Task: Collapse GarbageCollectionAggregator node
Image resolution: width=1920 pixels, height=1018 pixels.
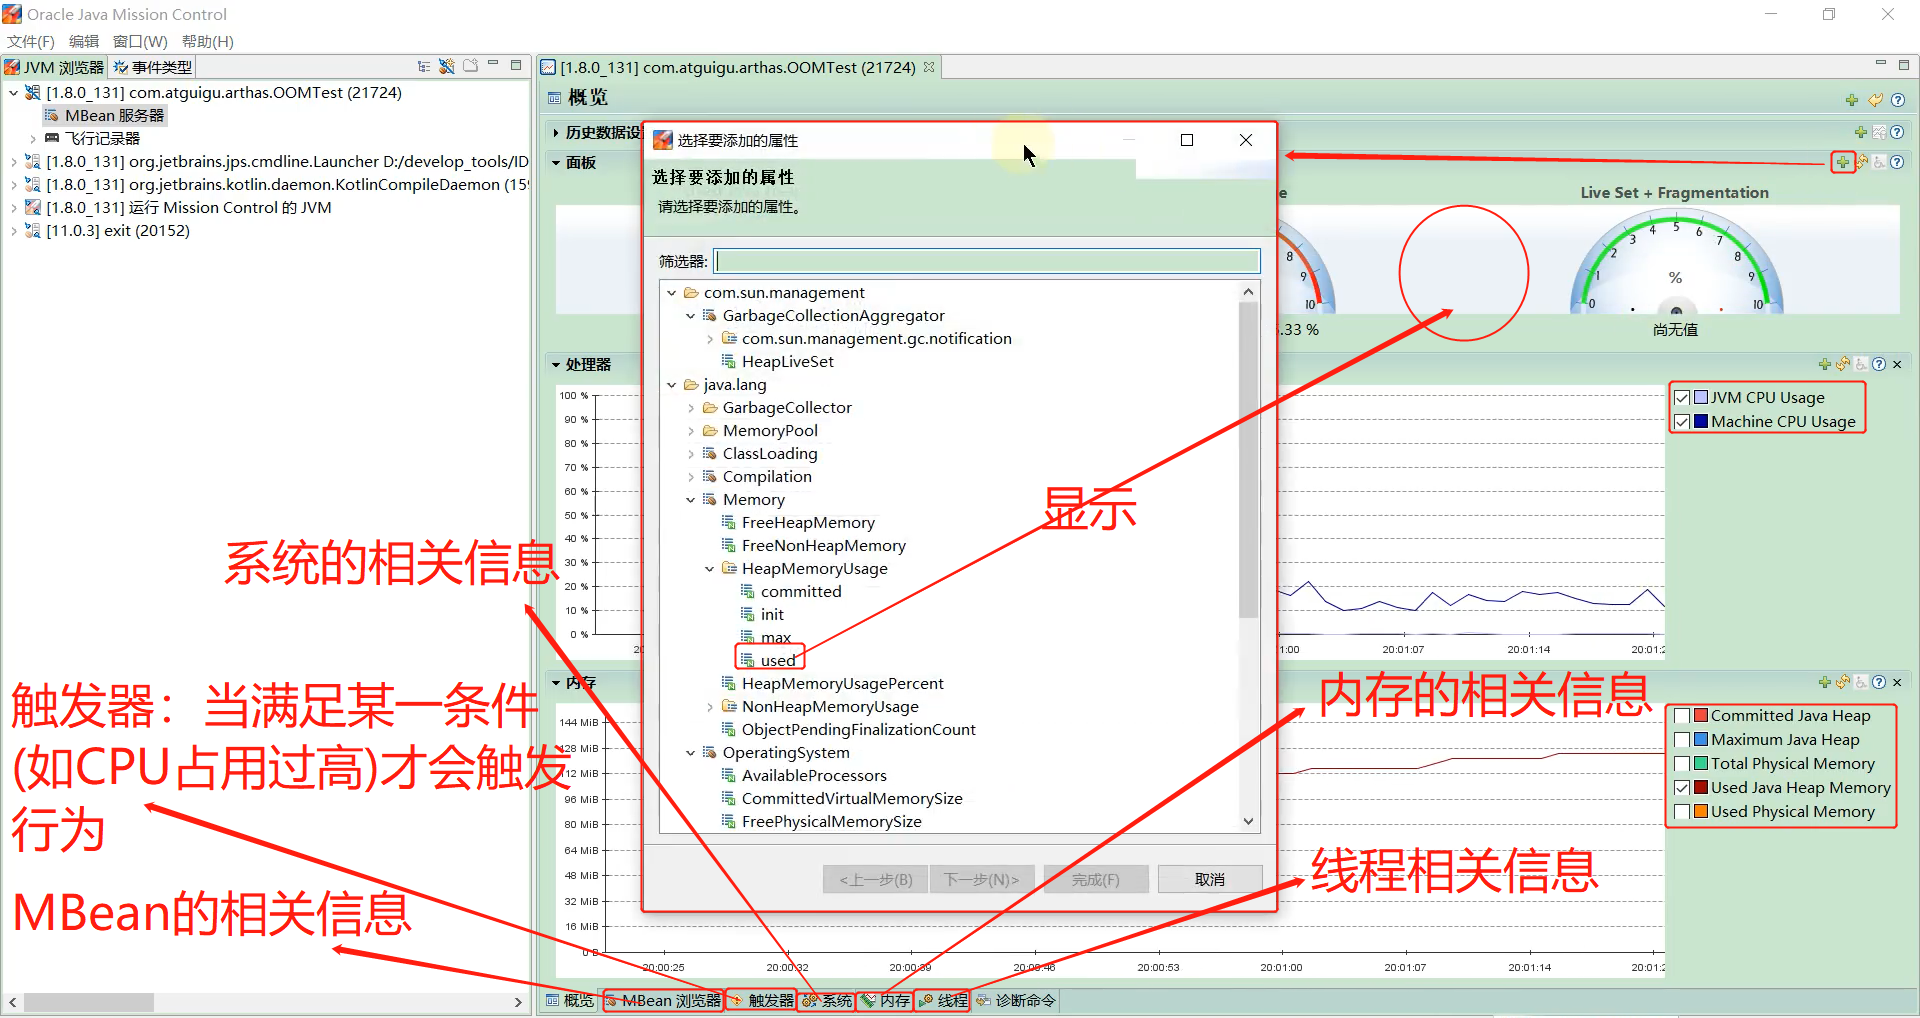Action: click(x=691, y=316)
